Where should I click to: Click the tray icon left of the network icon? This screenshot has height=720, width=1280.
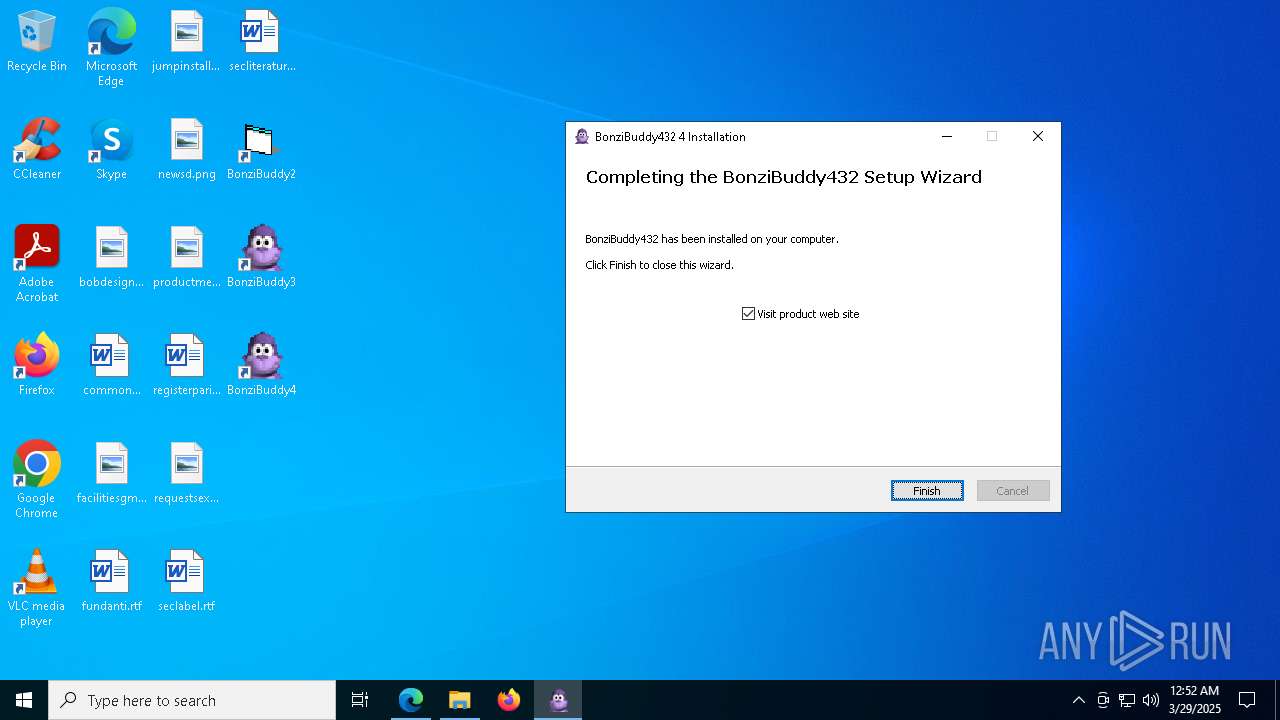1103,700
